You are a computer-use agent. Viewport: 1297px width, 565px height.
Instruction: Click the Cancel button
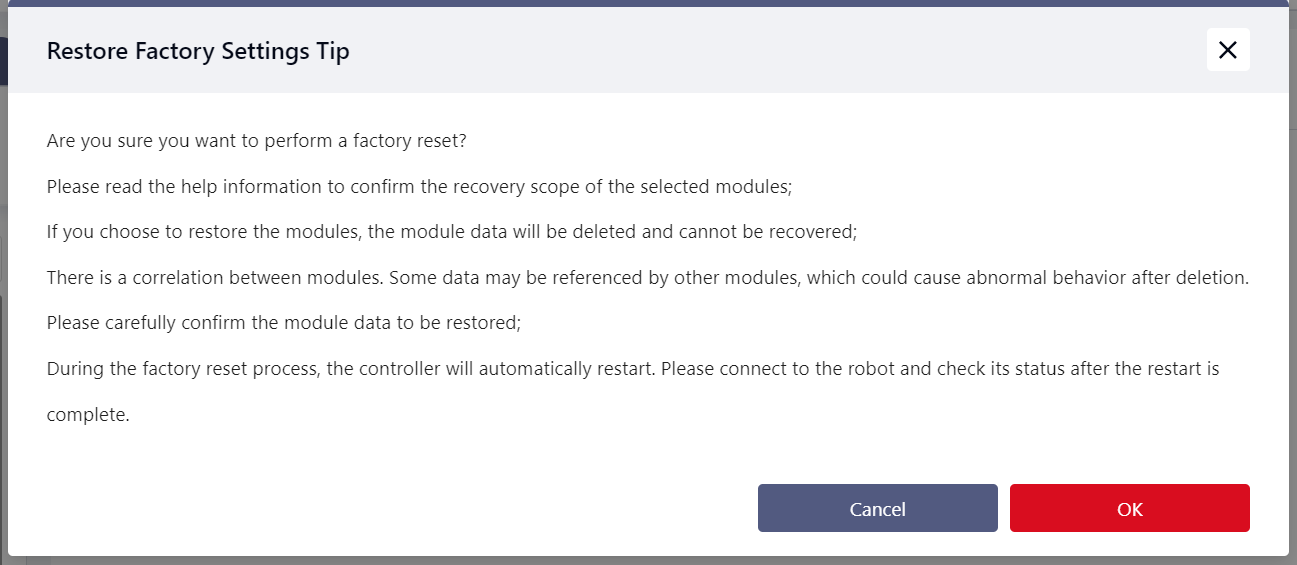pos(877,509)
